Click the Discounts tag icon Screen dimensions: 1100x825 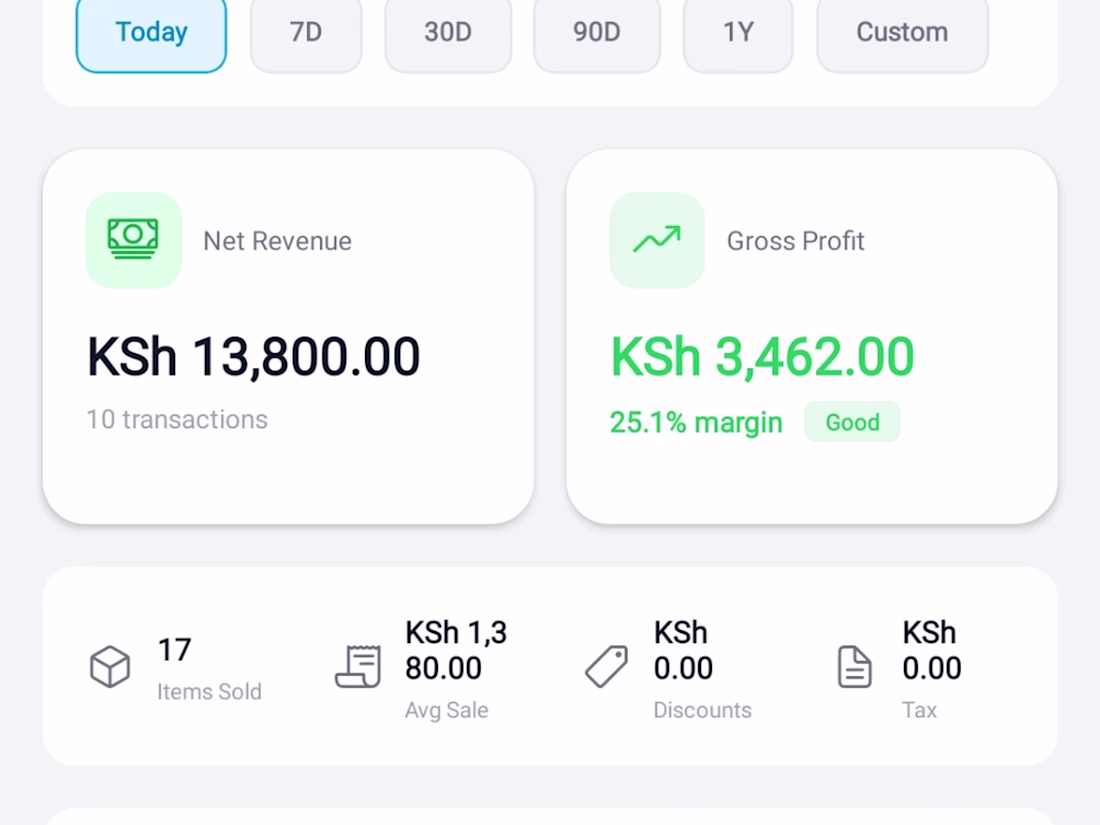[606, 667]
